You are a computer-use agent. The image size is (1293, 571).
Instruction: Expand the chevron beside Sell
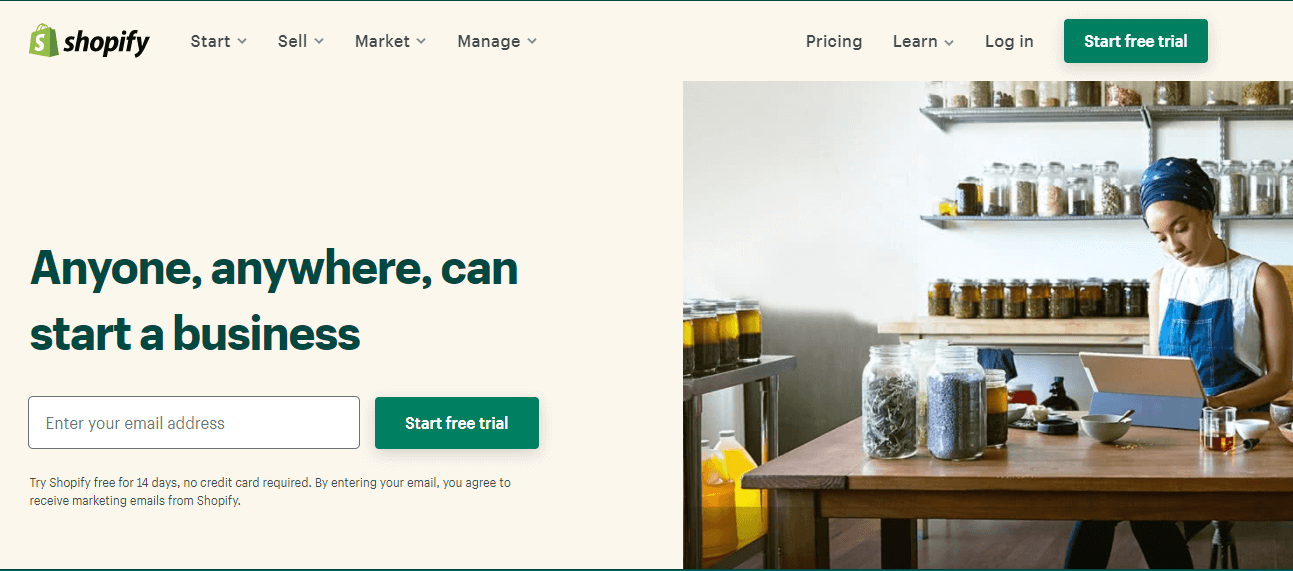319,41
